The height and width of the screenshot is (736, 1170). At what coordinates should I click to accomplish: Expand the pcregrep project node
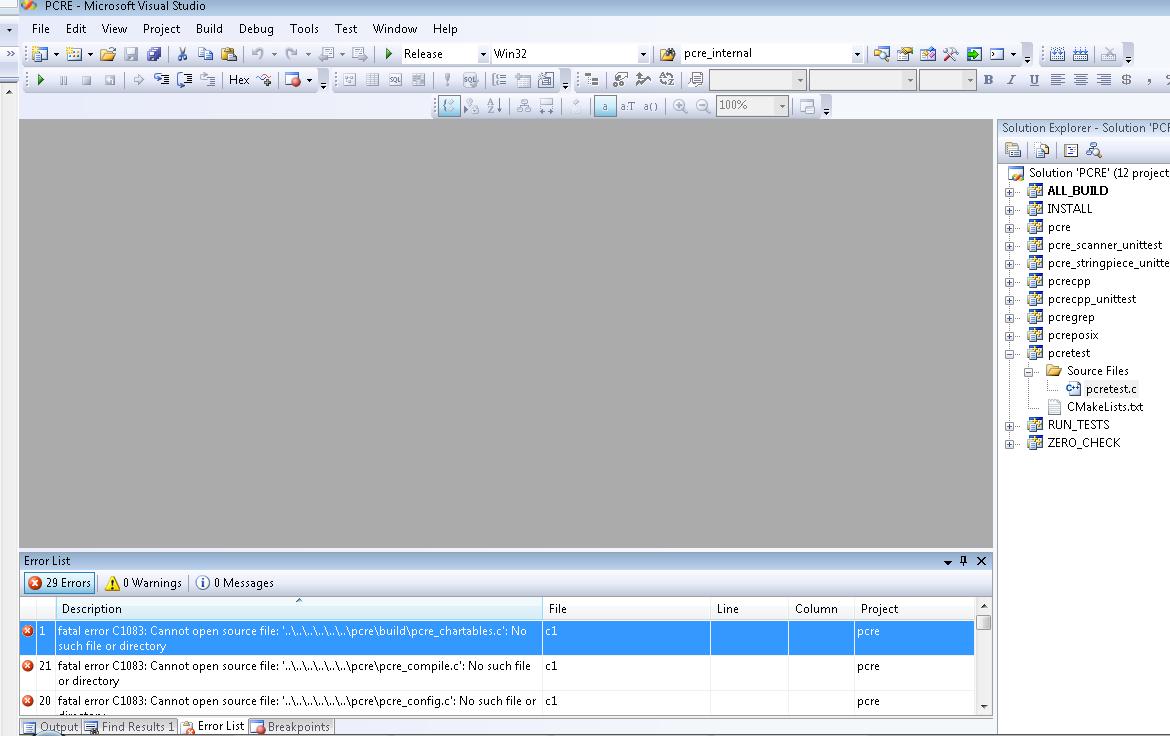coord(1010,318)
